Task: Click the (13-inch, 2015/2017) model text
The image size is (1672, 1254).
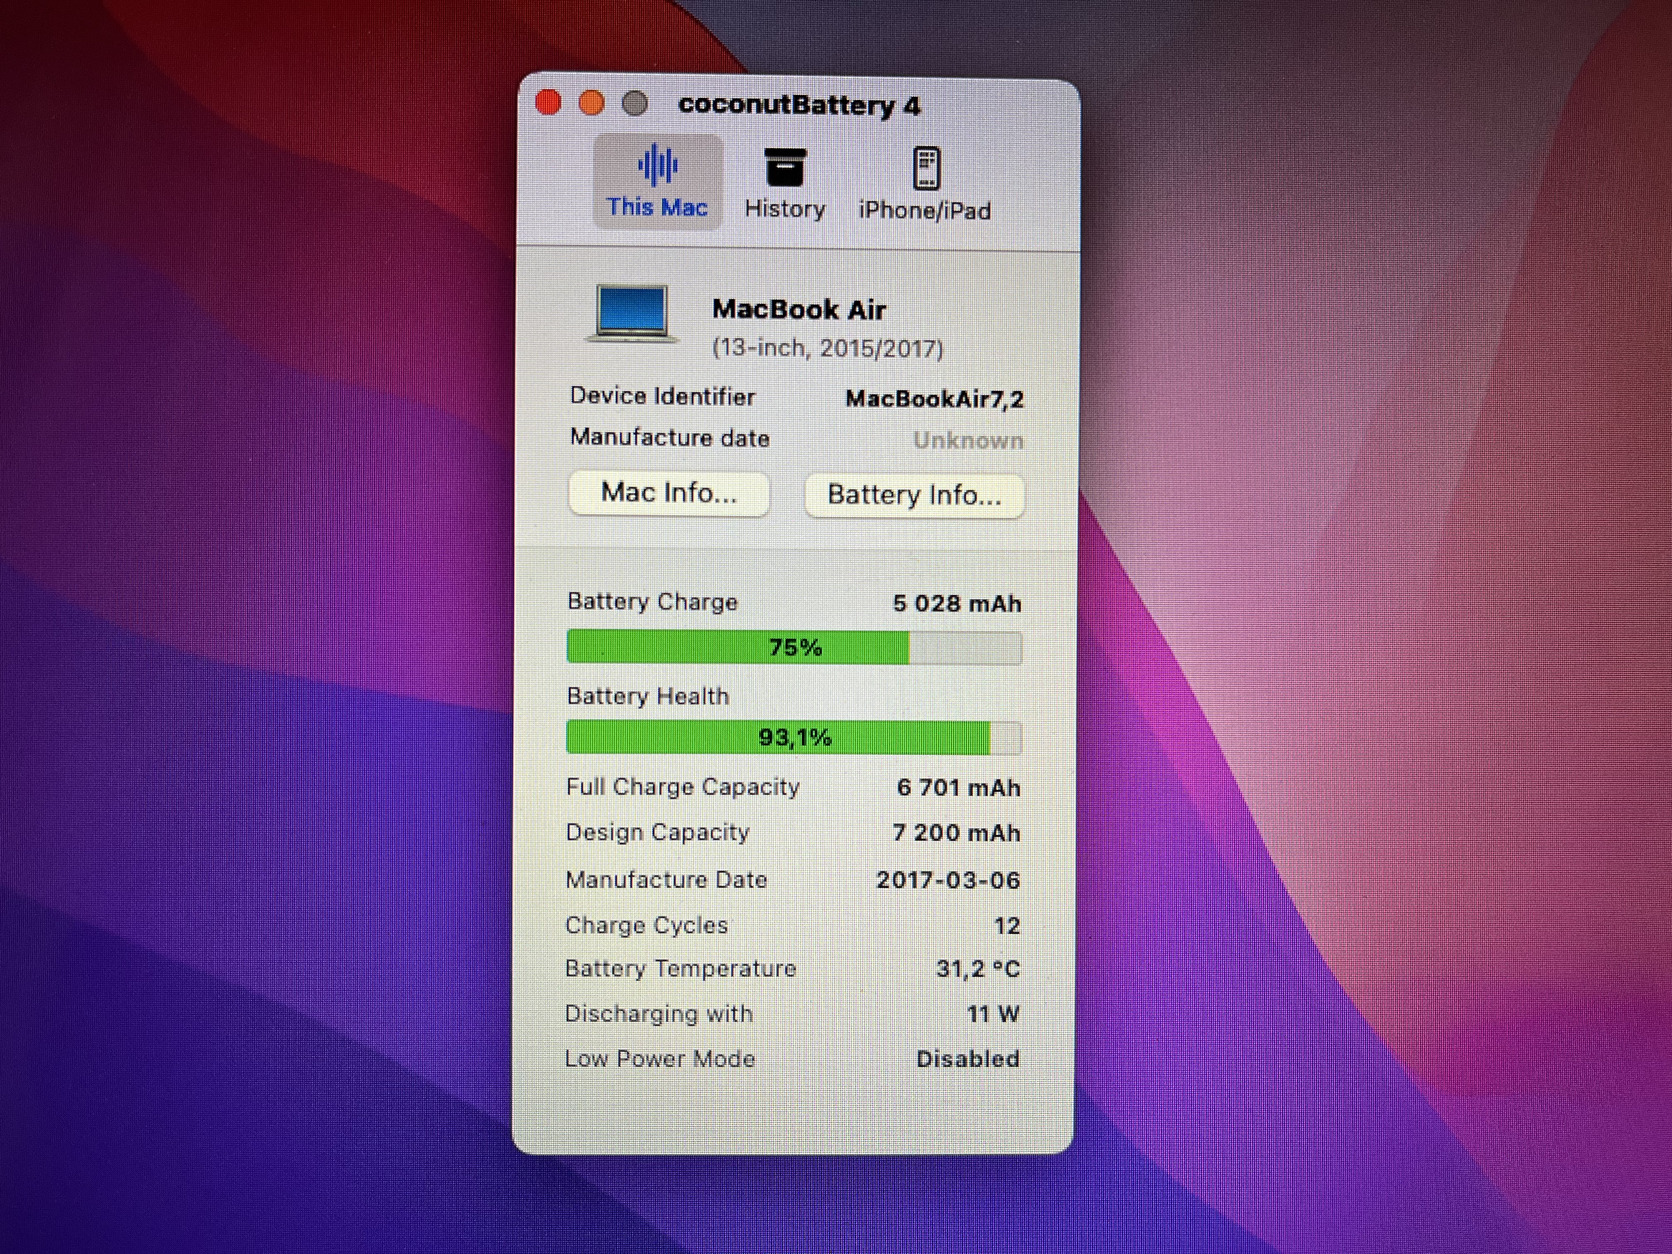Action: pos(828,348)
